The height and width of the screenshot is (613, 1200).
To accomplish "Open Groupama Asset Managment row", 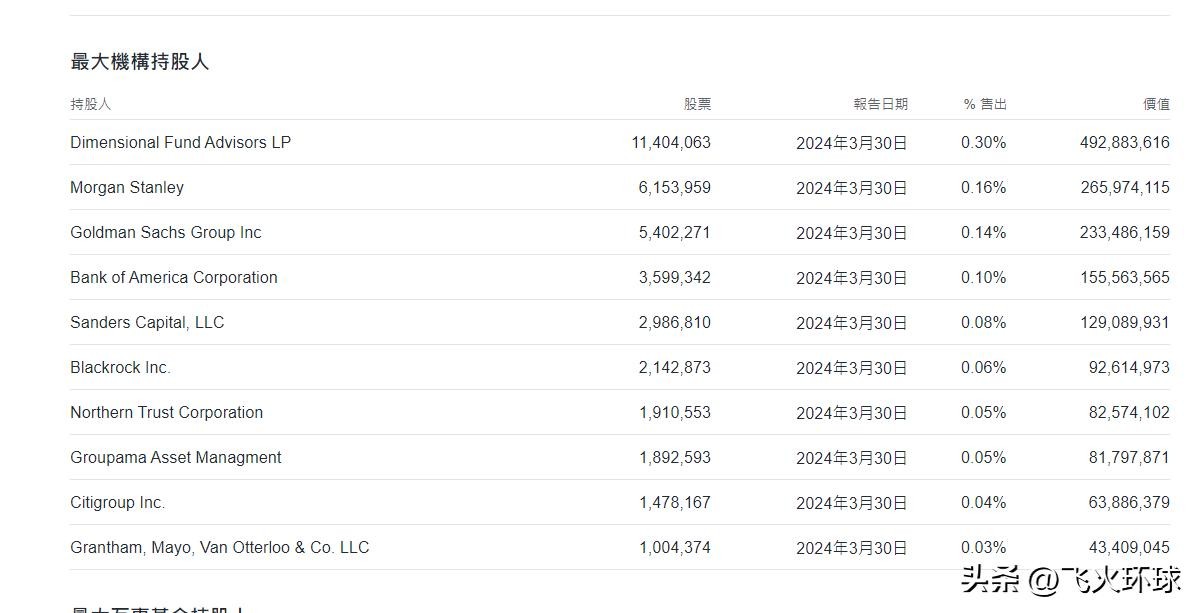I will coord(175,457).
